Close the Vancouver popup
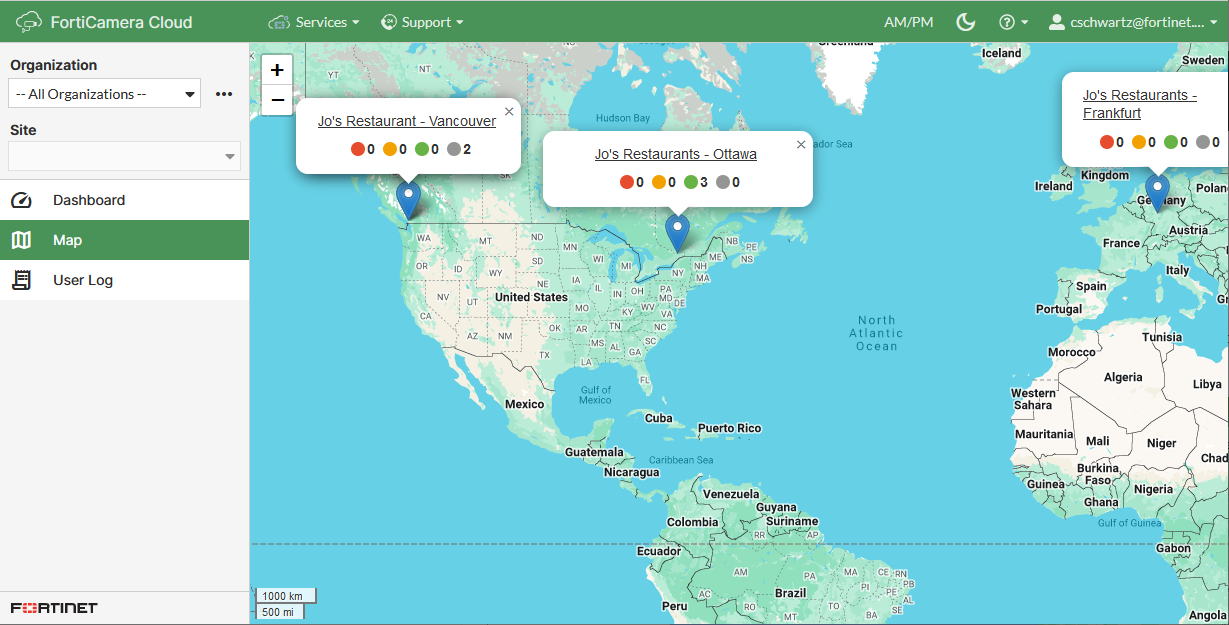Image resolution: width=1229 pixels, height=625 pixels. [x=509, y=112]
